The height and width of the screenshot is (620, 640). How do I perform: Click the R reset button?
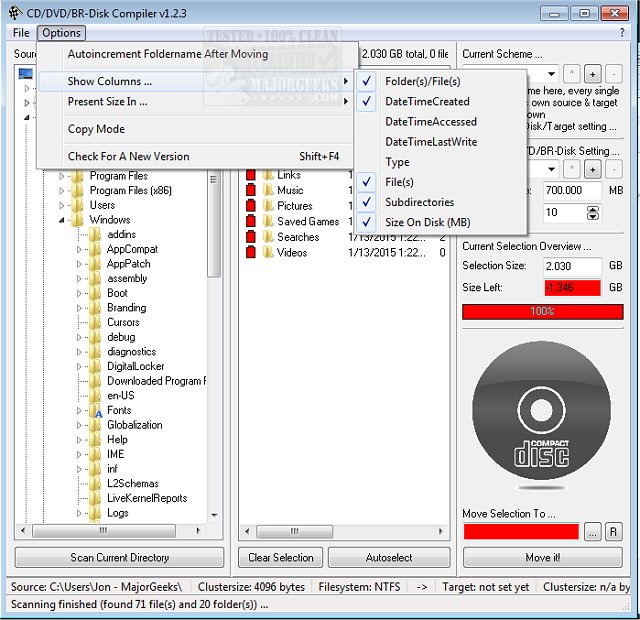pyautogui.click(x=613, y=532)
